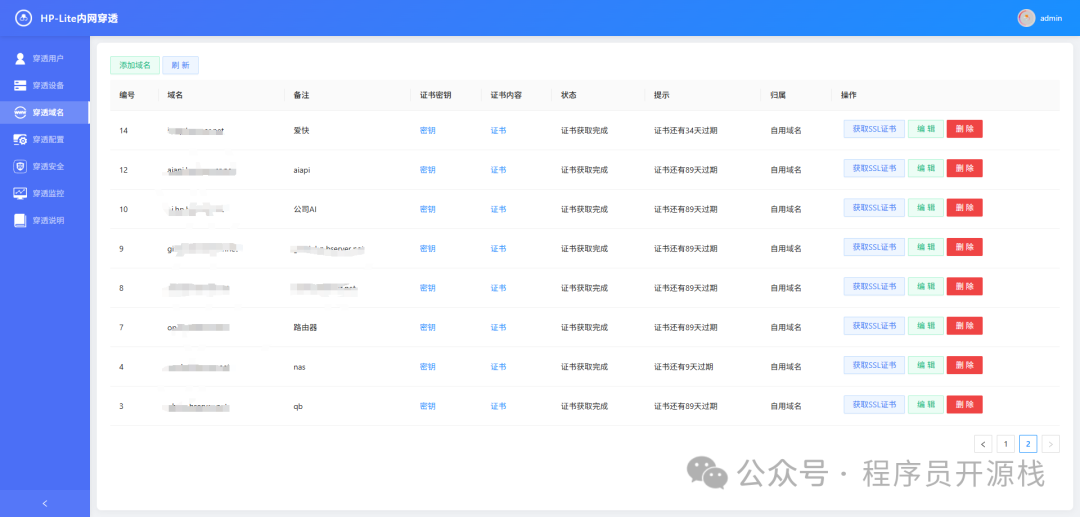Edit the qb domain entry
Screen dimensions: 1080x517
[x=926, y=405]
